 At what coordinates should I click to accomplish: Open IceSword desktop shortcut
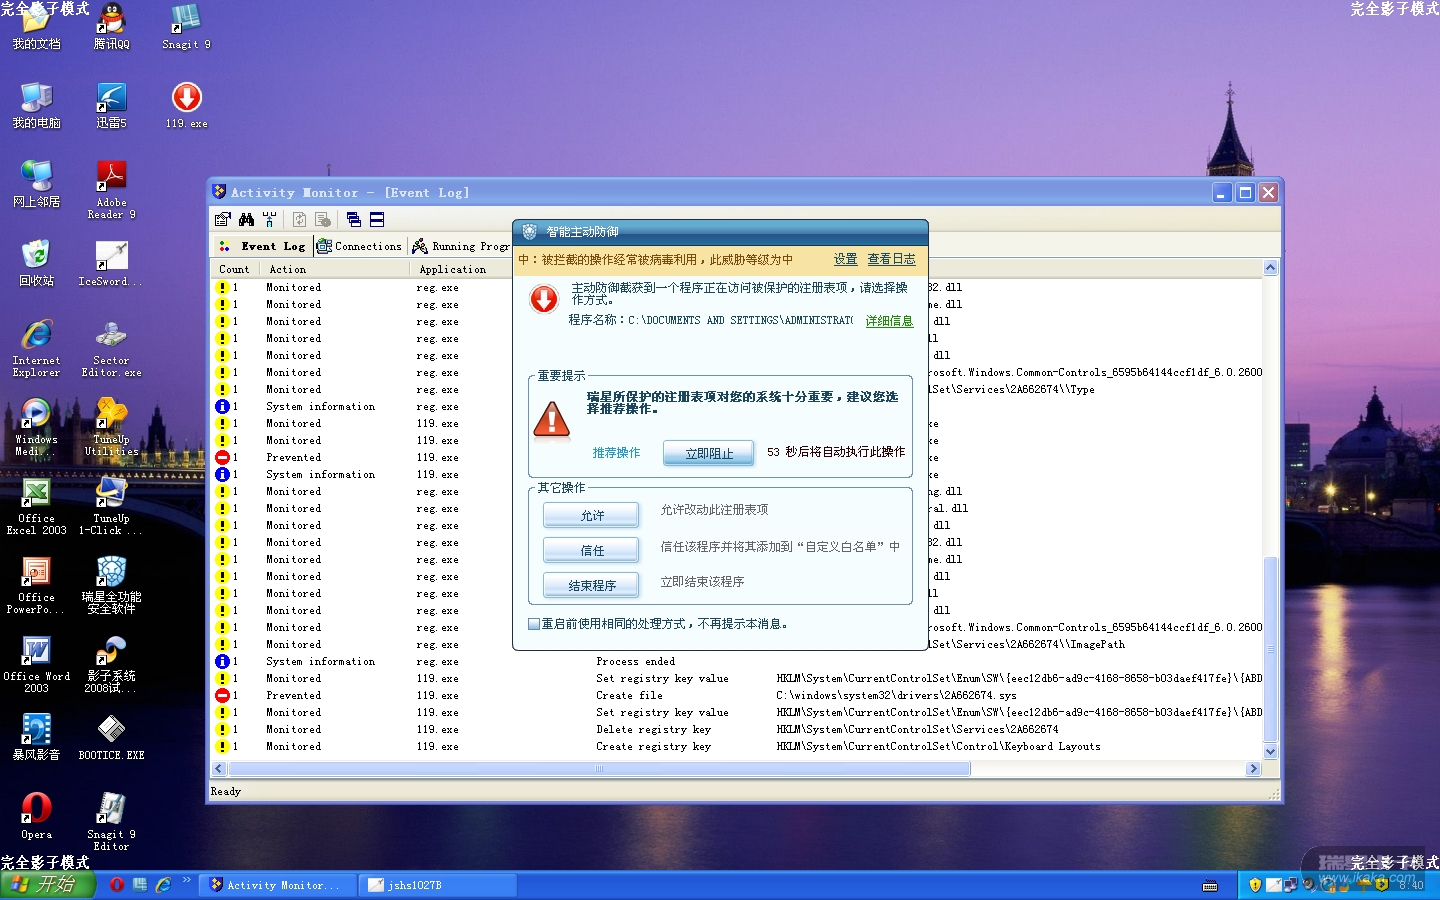111,262
